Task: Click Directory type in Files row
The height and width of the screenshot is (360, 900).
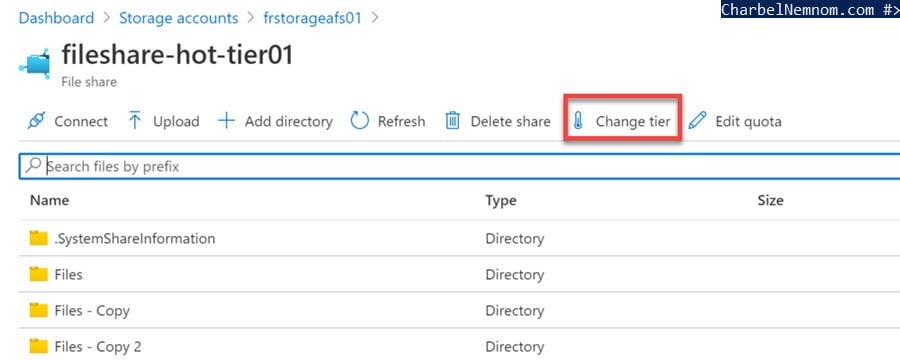Action: pyautogui.click(x=515, y=274)
